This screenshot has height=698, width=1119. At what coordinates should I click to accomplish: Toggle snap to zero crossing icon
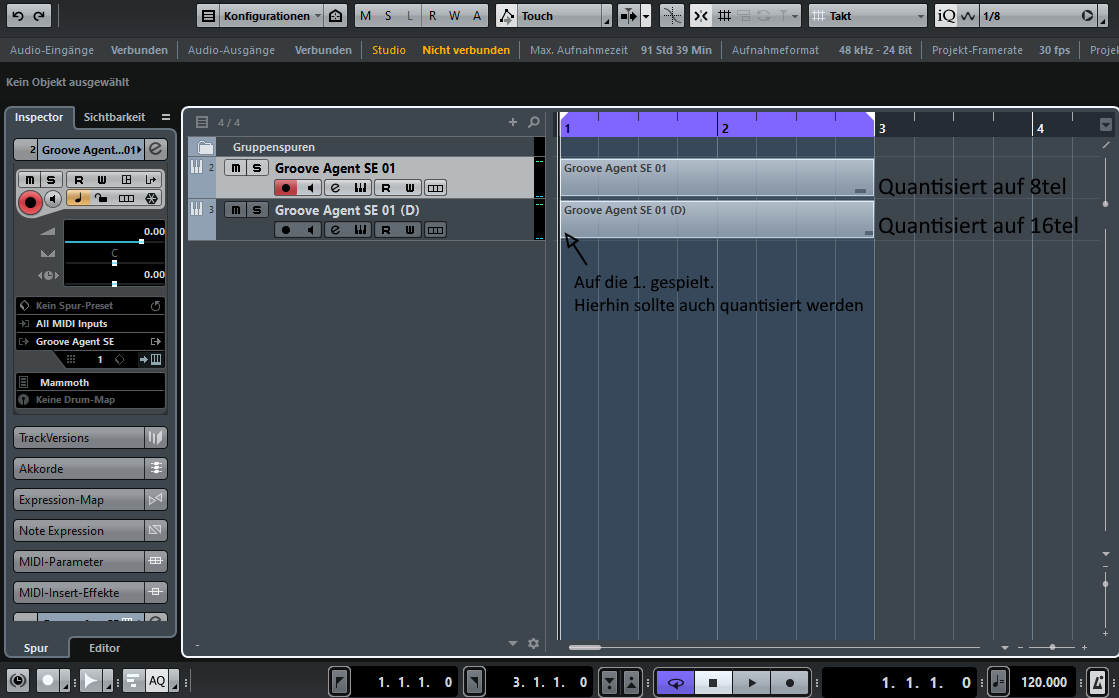pyautogui.click(x=672, y=16)
